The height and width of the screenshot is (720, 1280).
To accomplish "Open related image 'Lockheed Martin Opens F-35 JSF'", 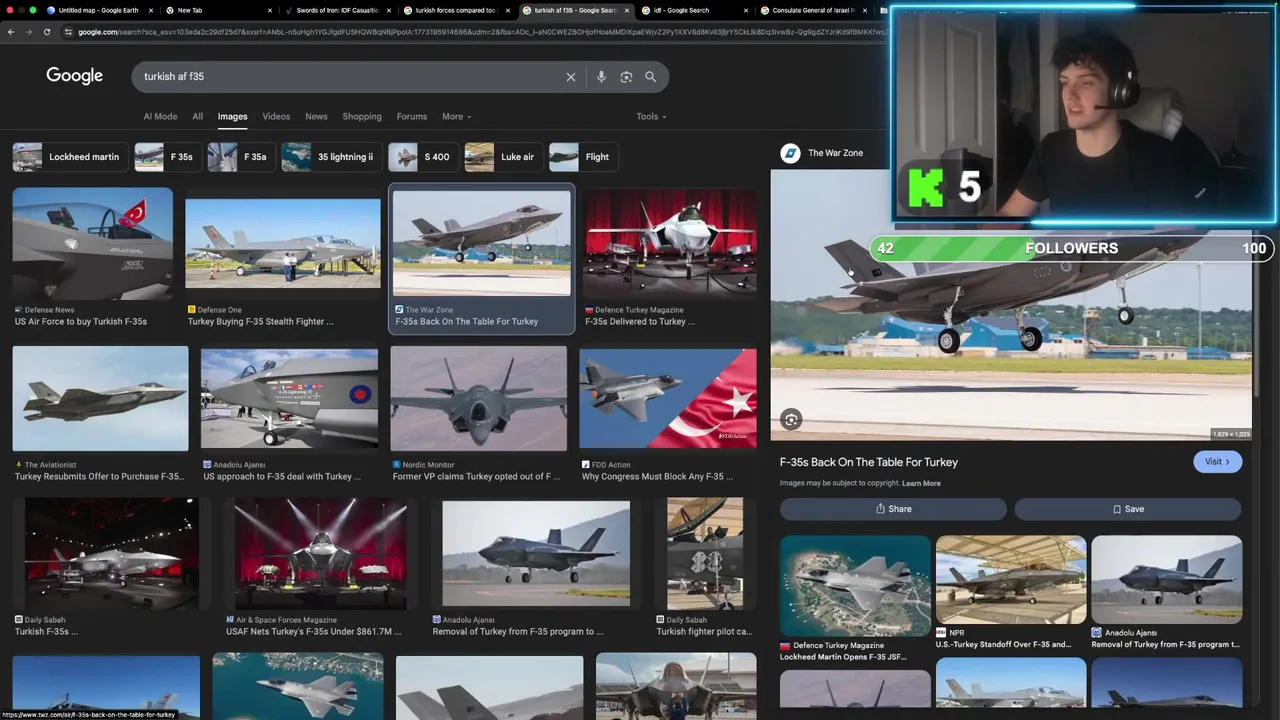I will (855, 585).
